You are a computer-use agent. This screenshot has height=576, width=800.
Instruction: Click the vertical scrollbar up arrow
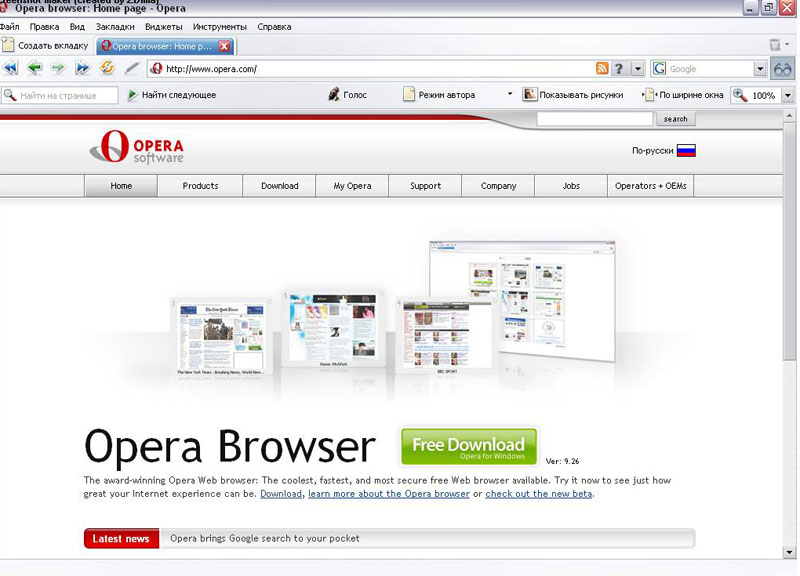click(x=789, y=116)
